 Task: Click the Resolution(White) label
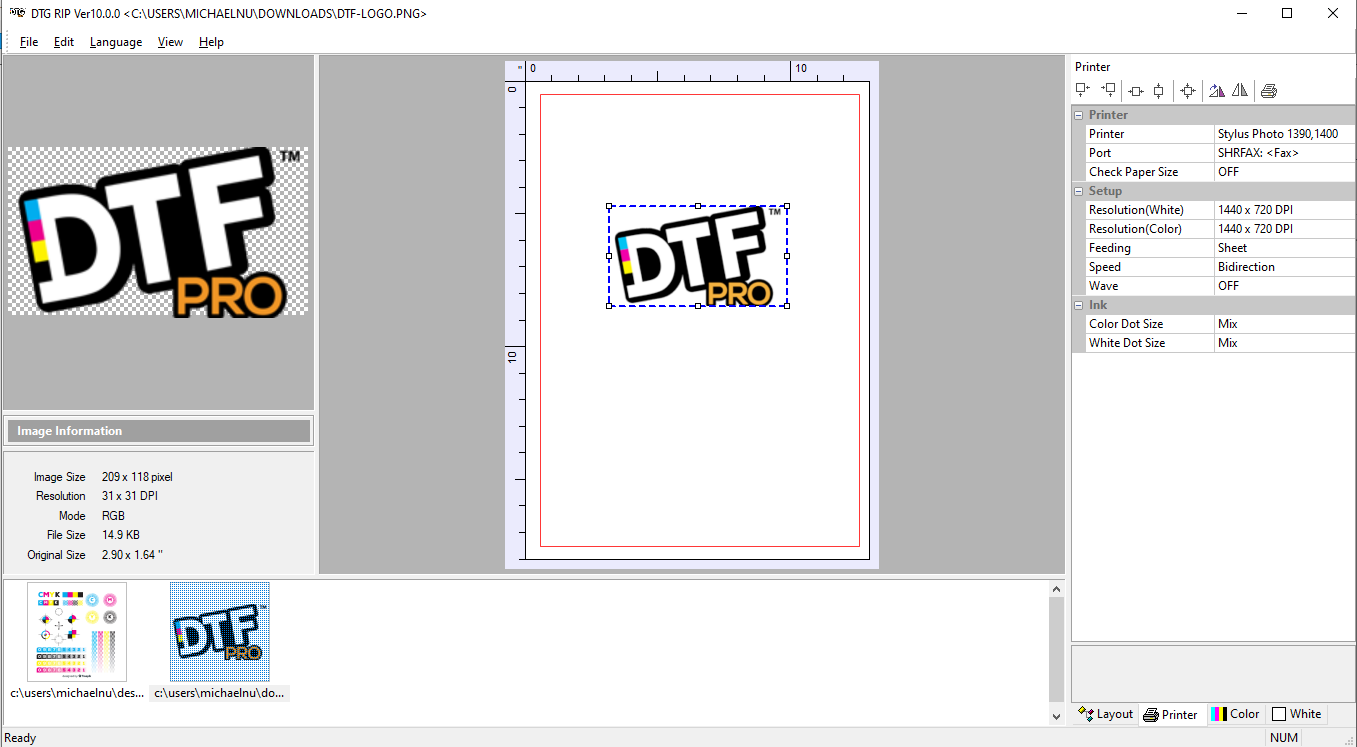pos(1150,210)
